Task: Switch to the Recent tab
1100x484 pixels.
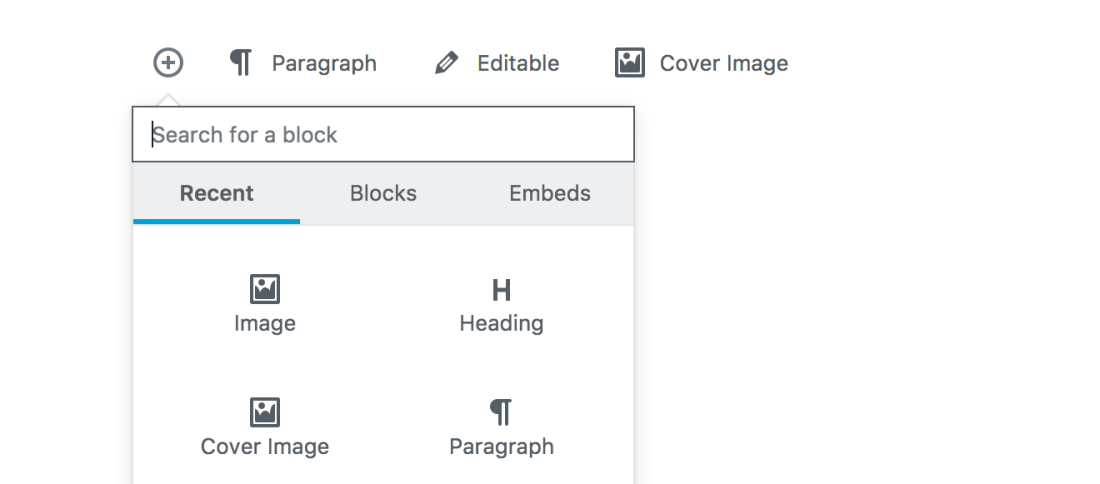Action: (217, 193)
